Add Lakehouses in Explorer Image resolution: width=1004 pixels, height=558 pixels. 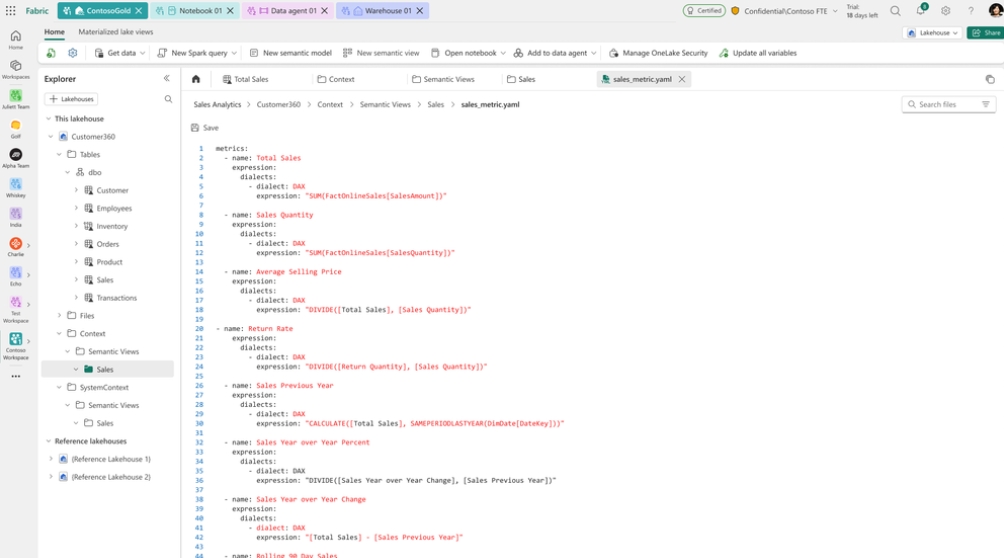coord(71,99)
